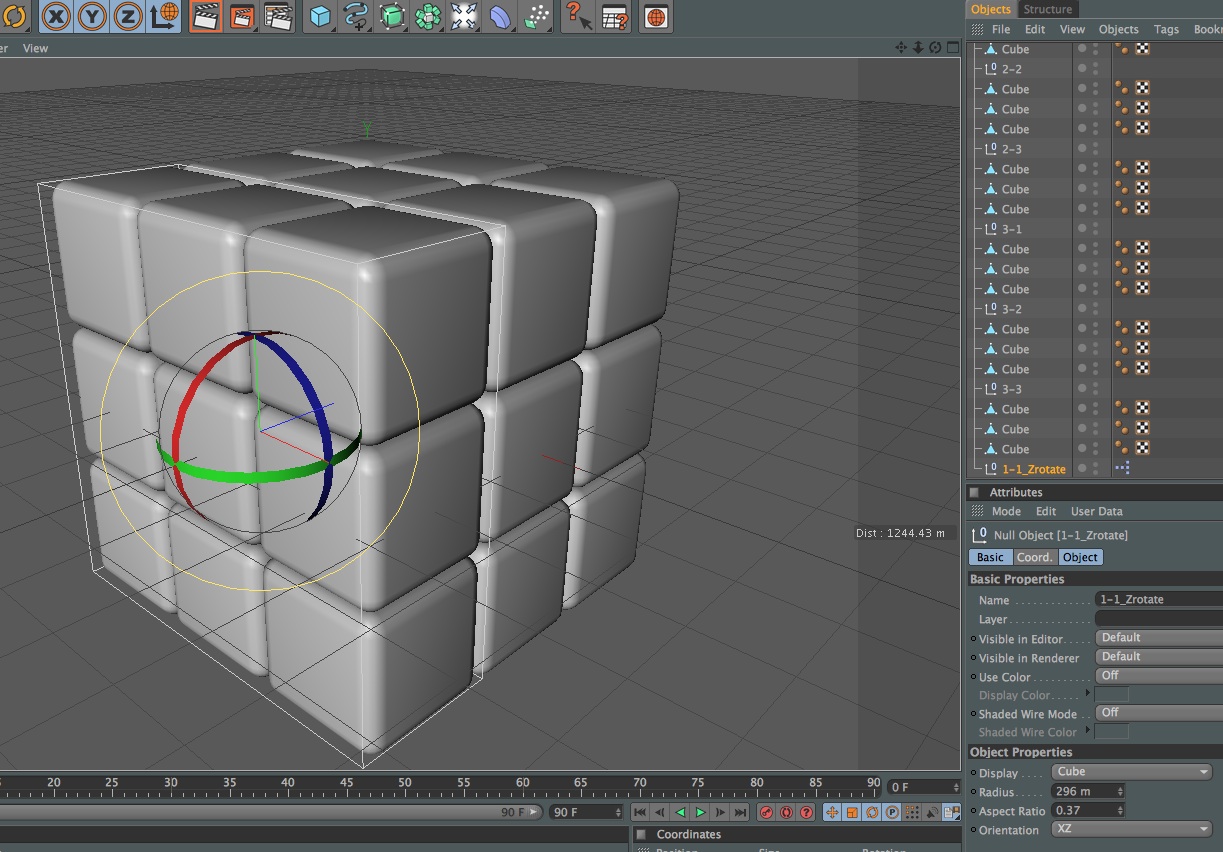This screenshot has width=1223, height=852.
Task: Open the Mode menu in Attributes
Action: point(1006,511)
